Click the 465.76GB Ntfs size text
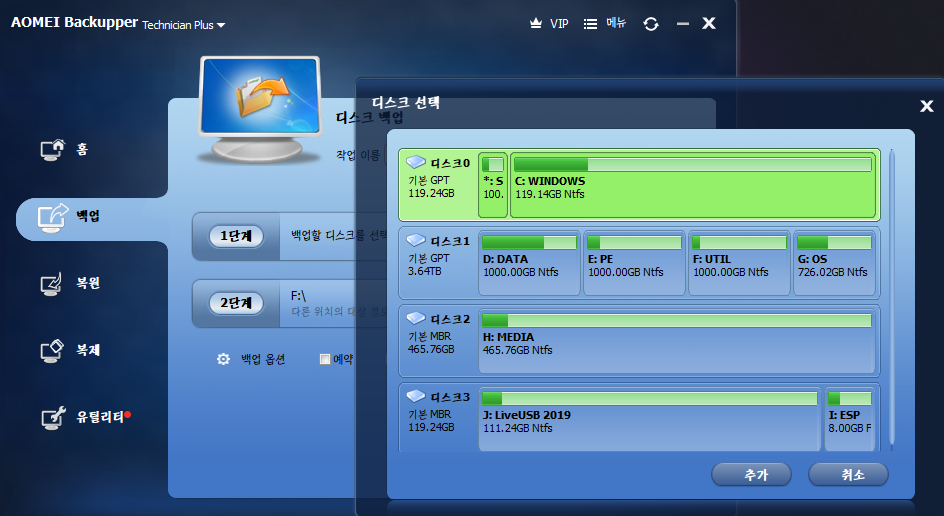 517,350
